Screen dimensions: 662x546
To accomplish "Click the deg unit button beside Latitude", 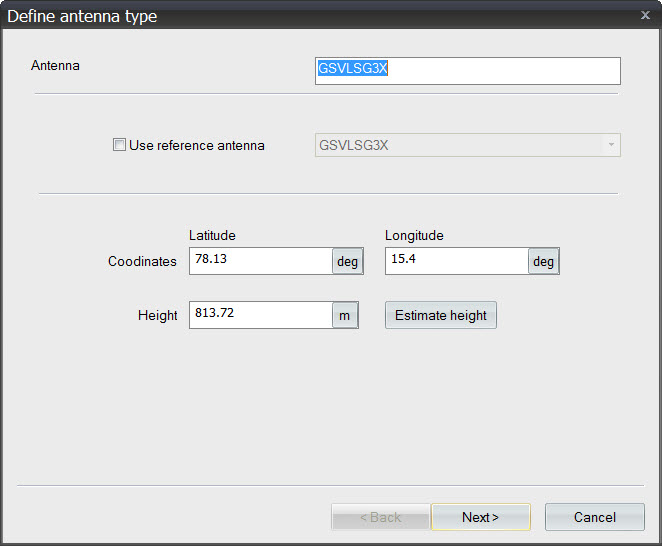I will point(347,261).
